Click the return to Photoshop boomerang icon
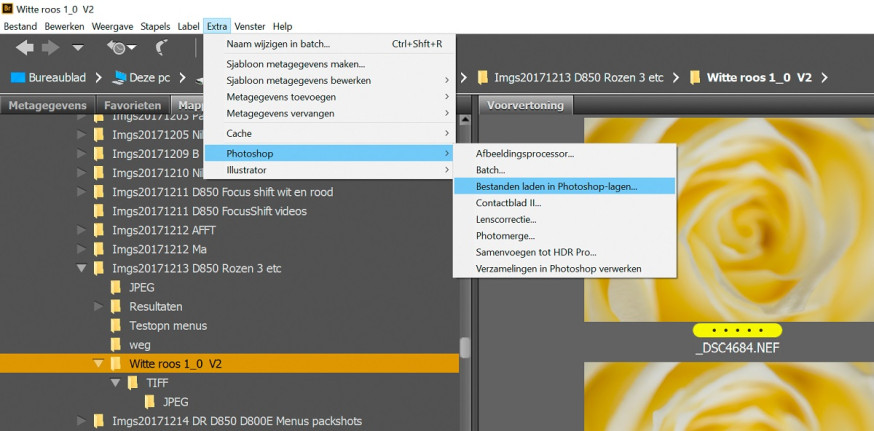Image resolution: width=874 pixels, height=431 pixels. pos(161,48)
